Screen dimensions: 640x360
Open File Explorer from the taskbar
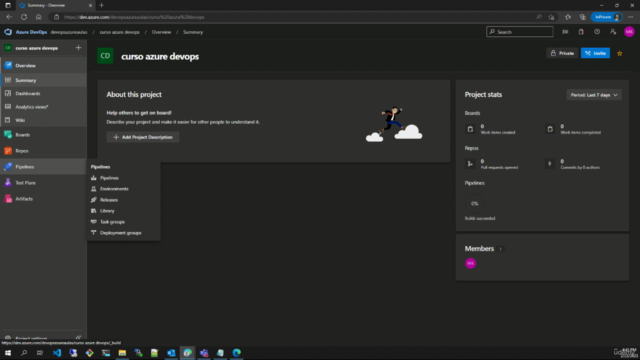[x=122, y=353]
